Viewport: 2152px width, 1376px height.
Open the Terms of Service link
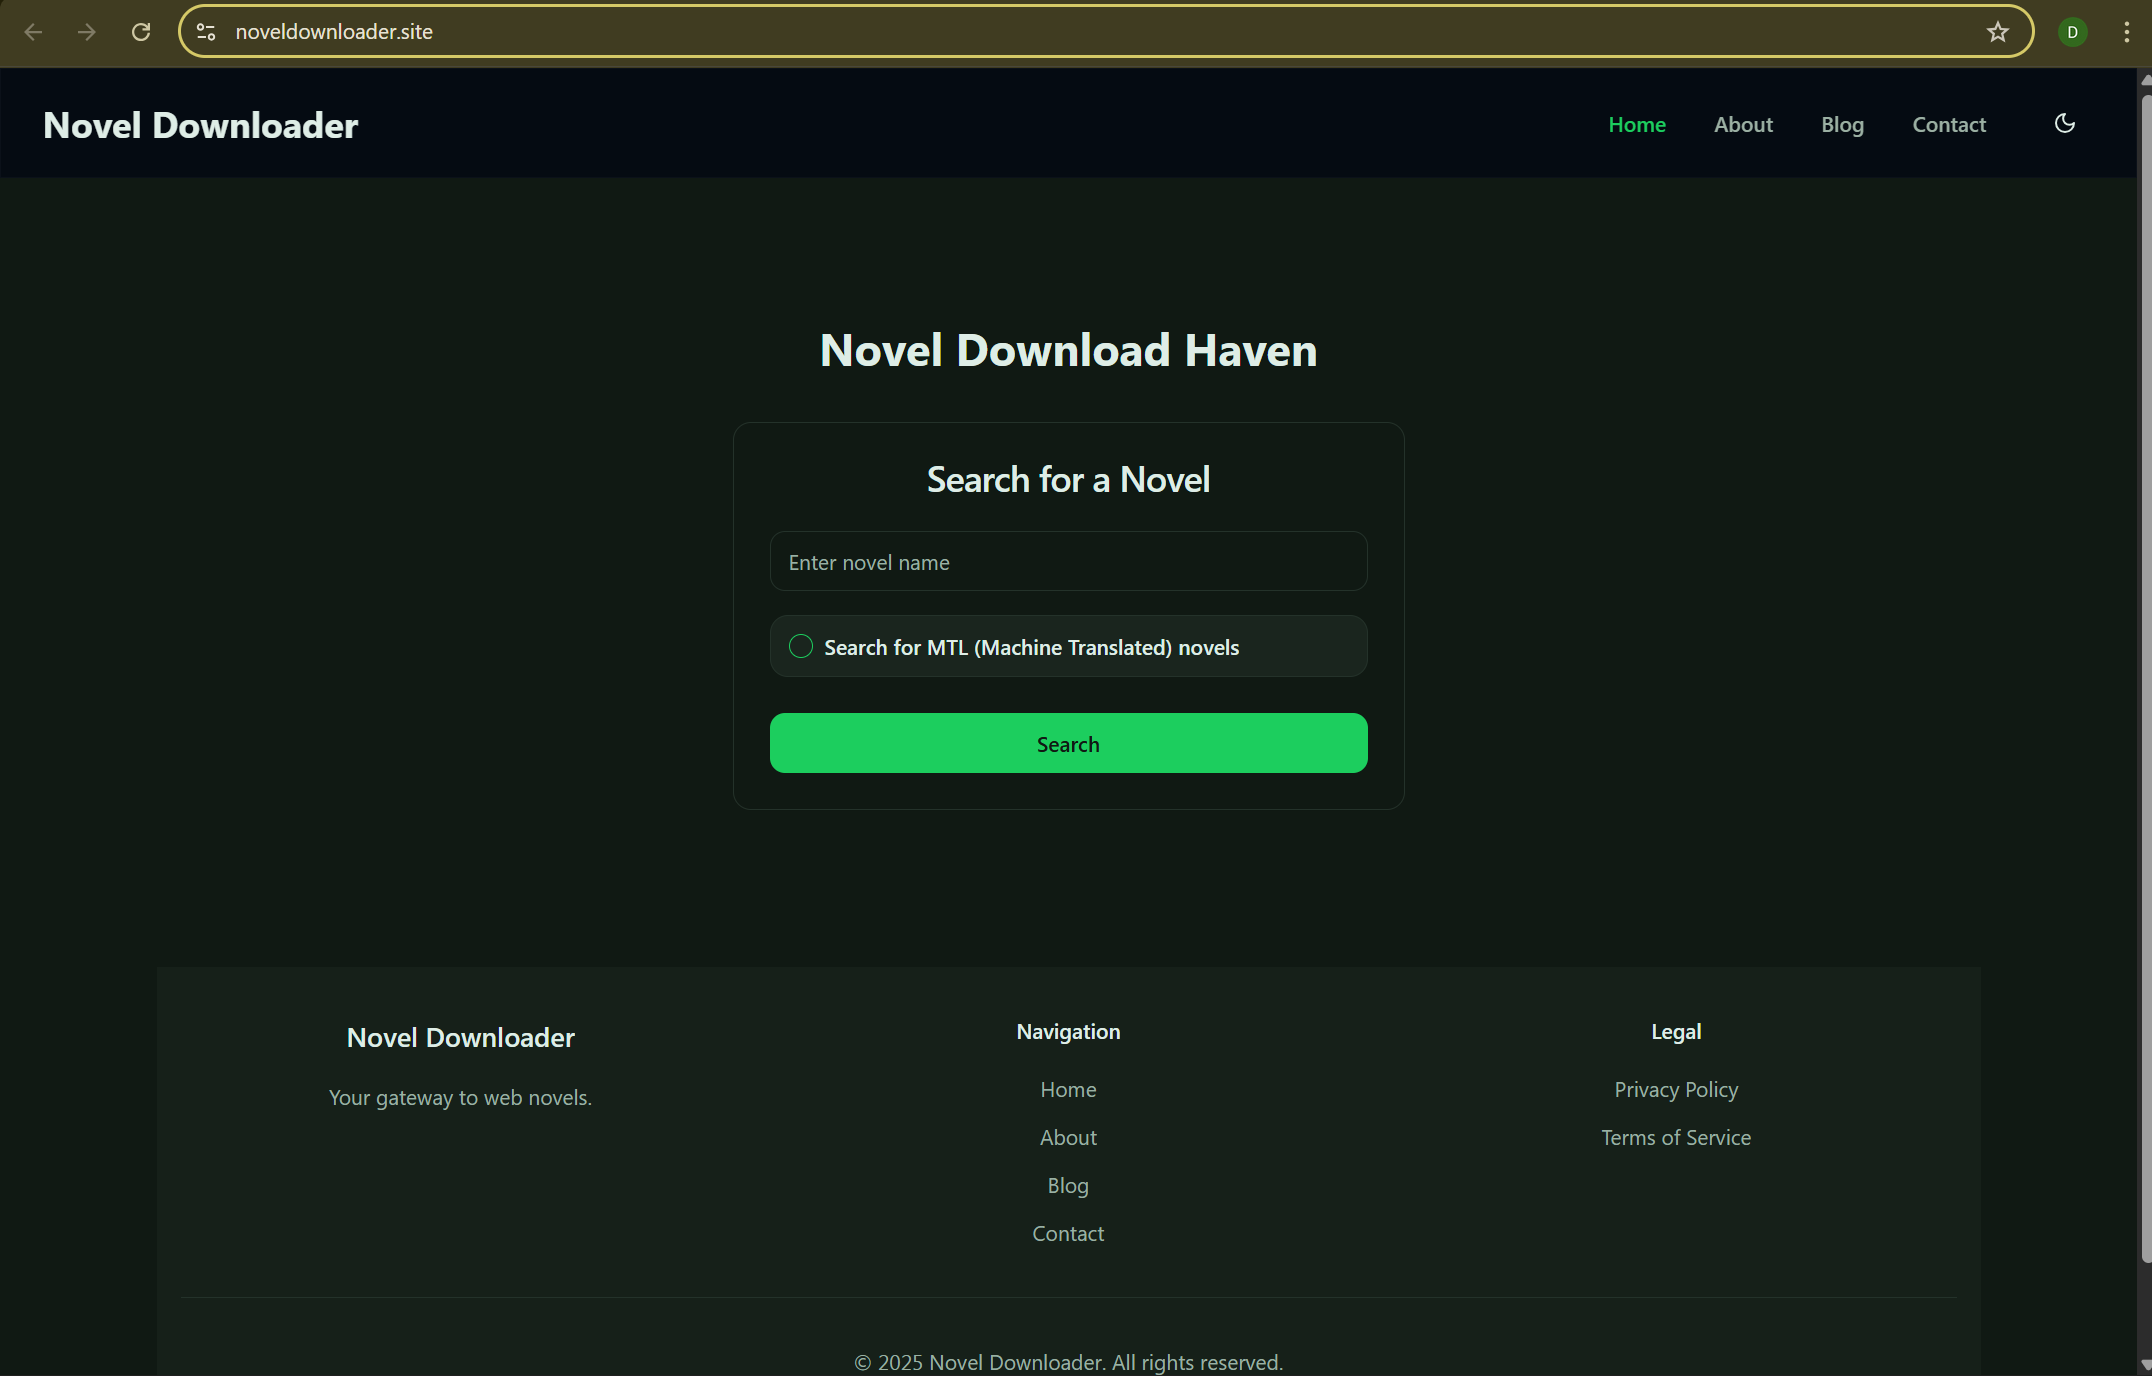[1675, 1137]
